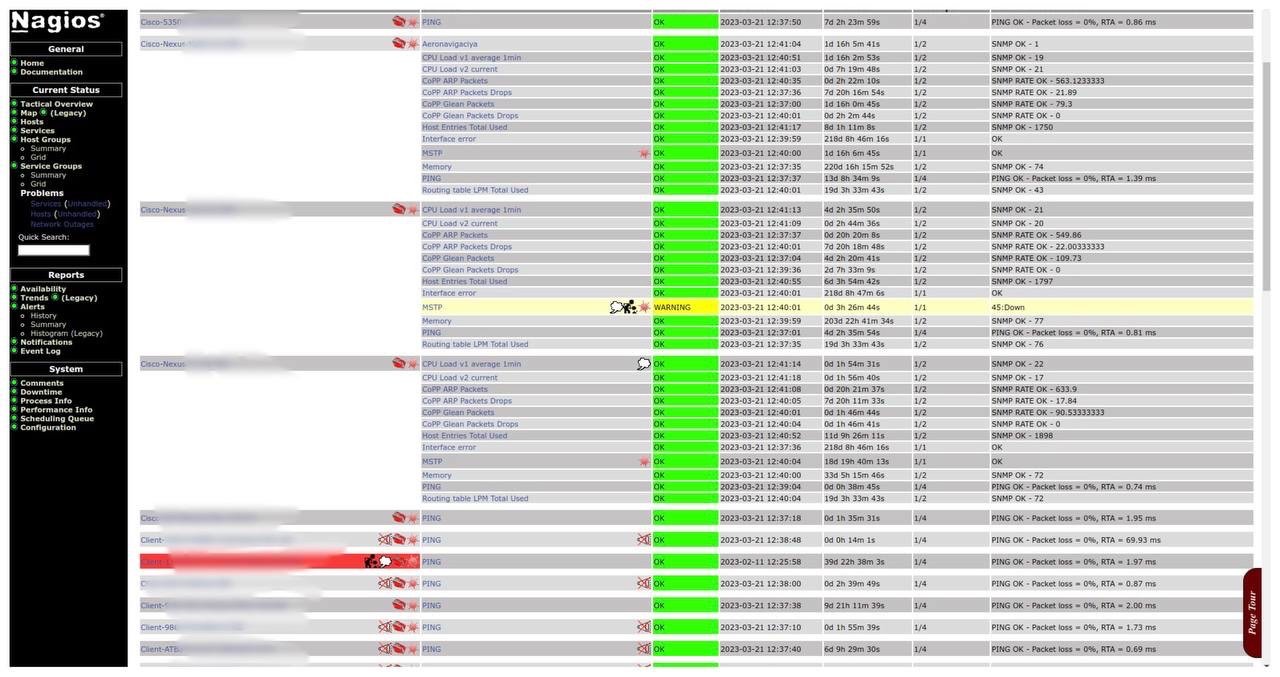Open Trends report
The width and height of the screenshot is (1280, 677).
(34, 298)
